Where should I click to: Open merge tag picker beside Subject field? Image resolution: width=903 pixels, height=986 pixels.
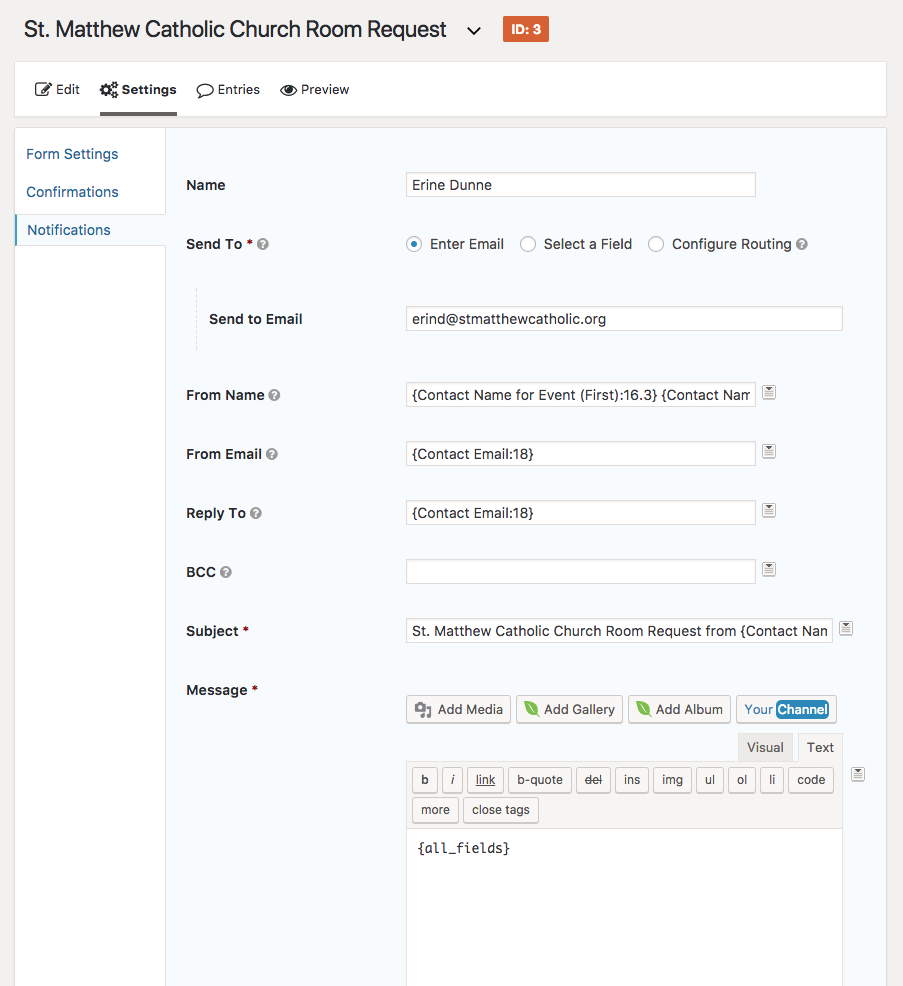(x=846, y=629)
